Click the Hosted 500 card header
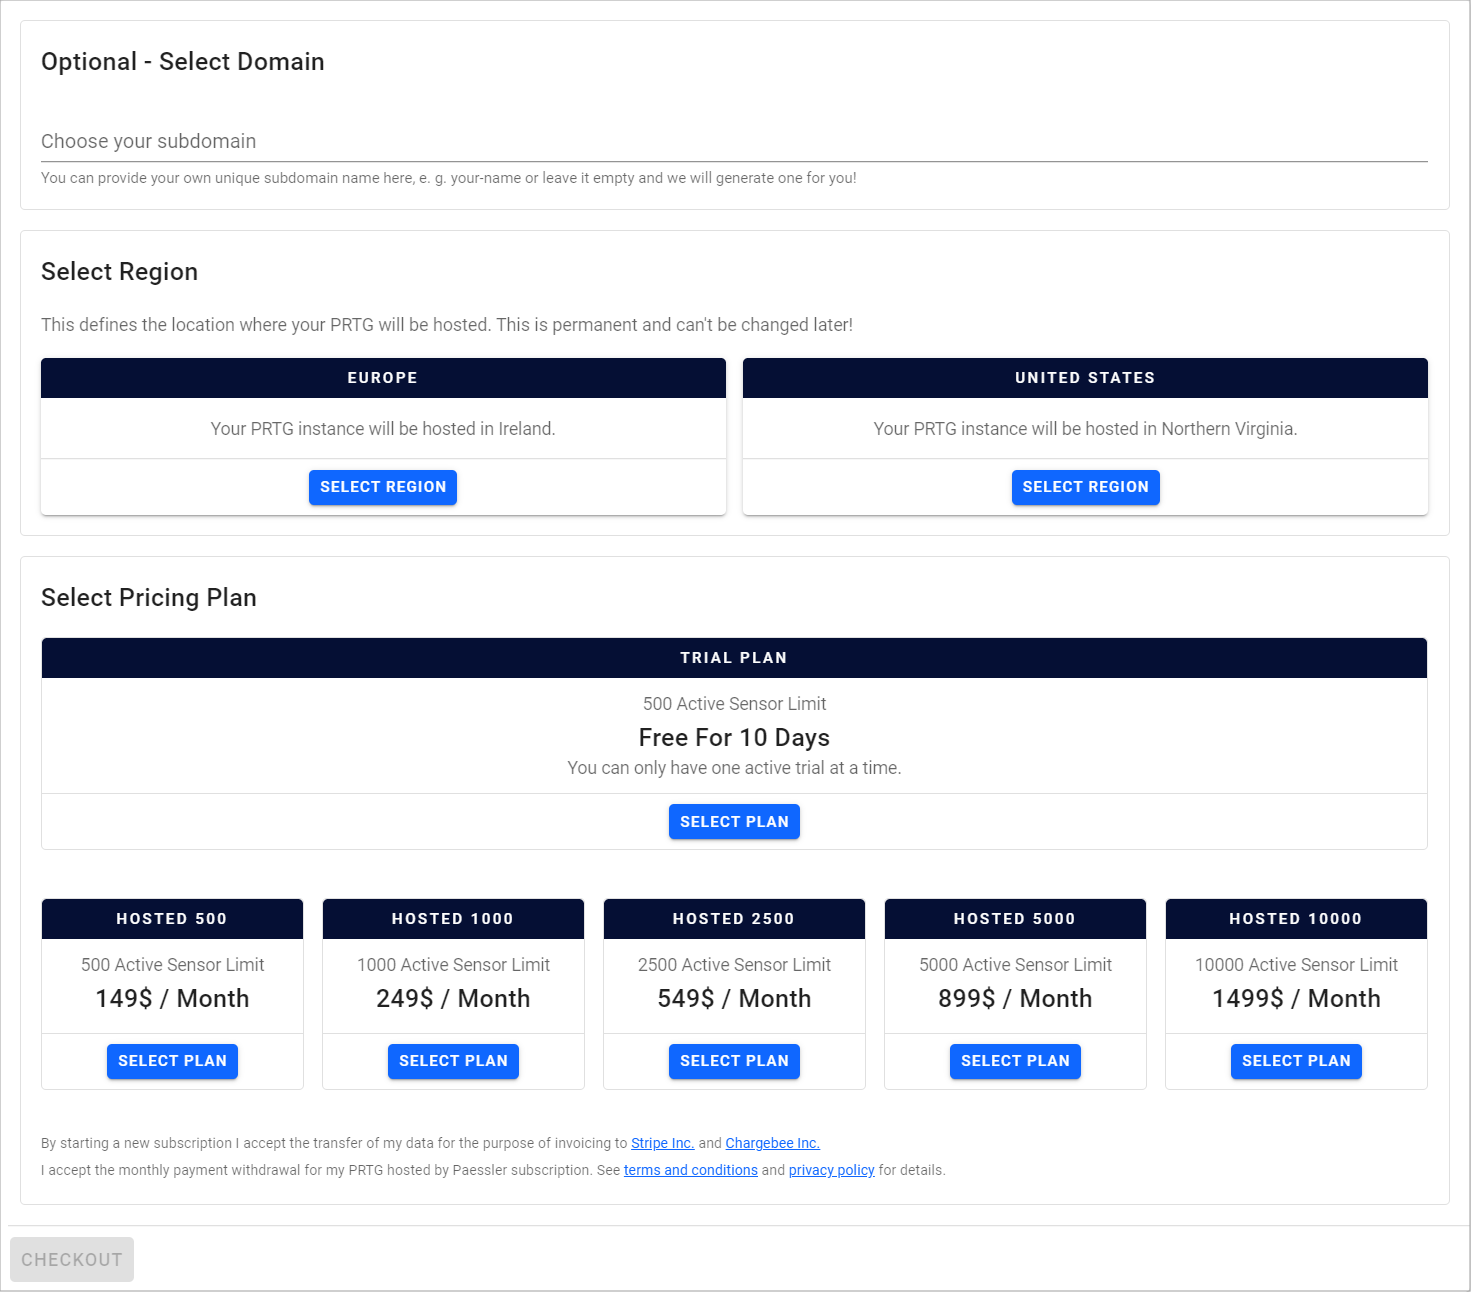 tap(172, 919)
